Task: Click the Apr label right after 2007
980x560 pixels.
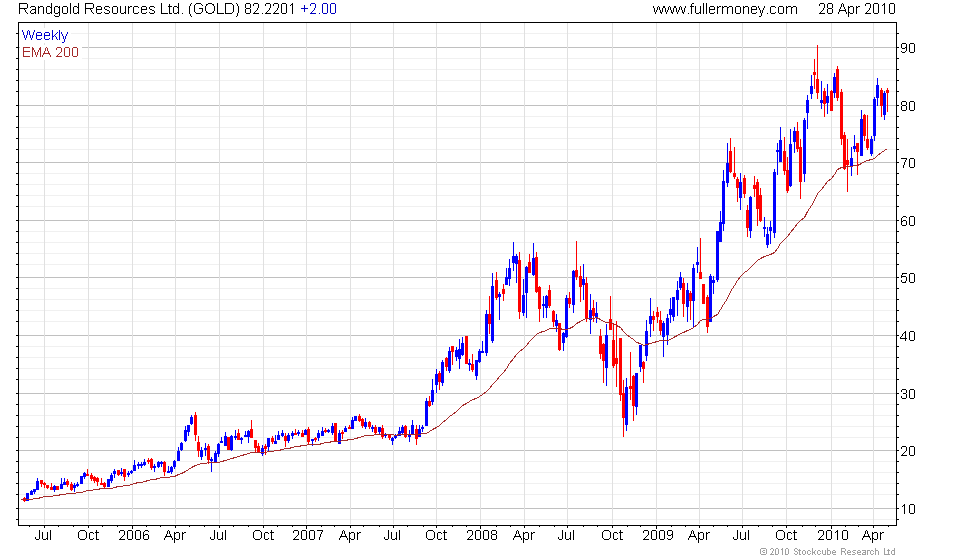Action: [x=350, y=536]
